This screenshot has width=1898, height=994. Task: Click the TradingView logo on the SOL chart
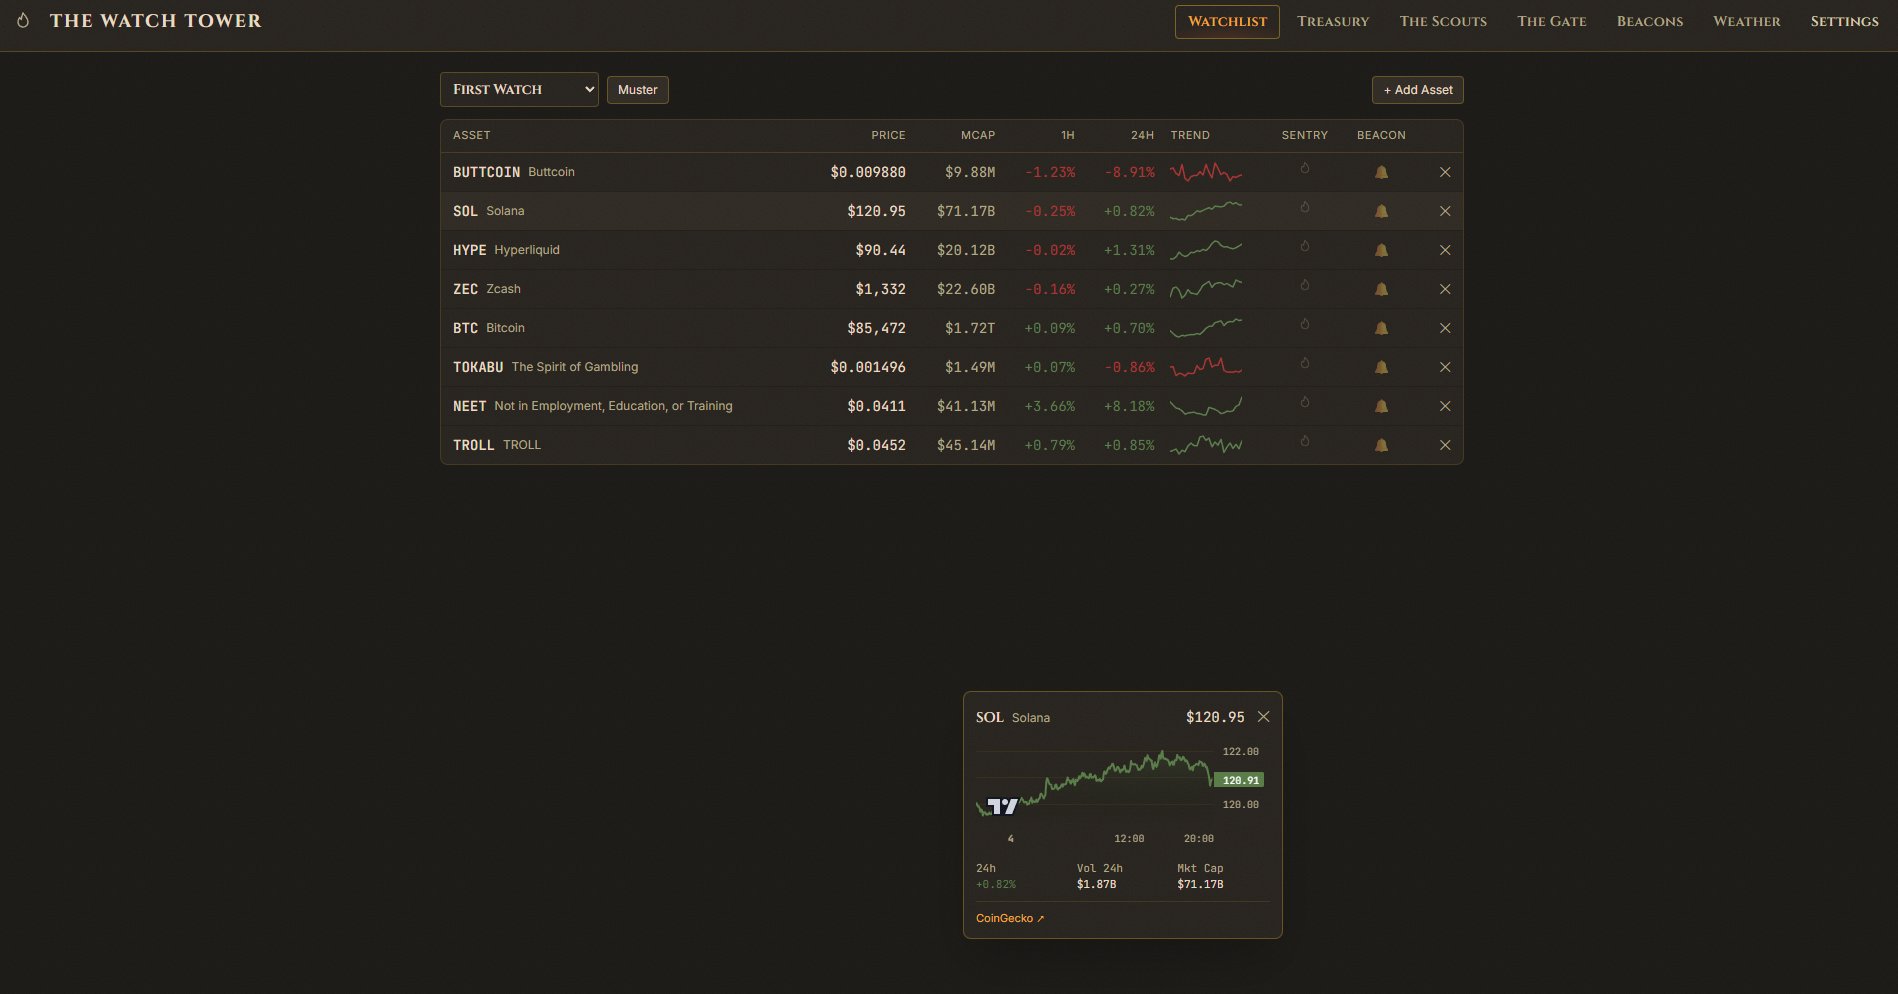pyautogui.click(x=1002, y=805)
